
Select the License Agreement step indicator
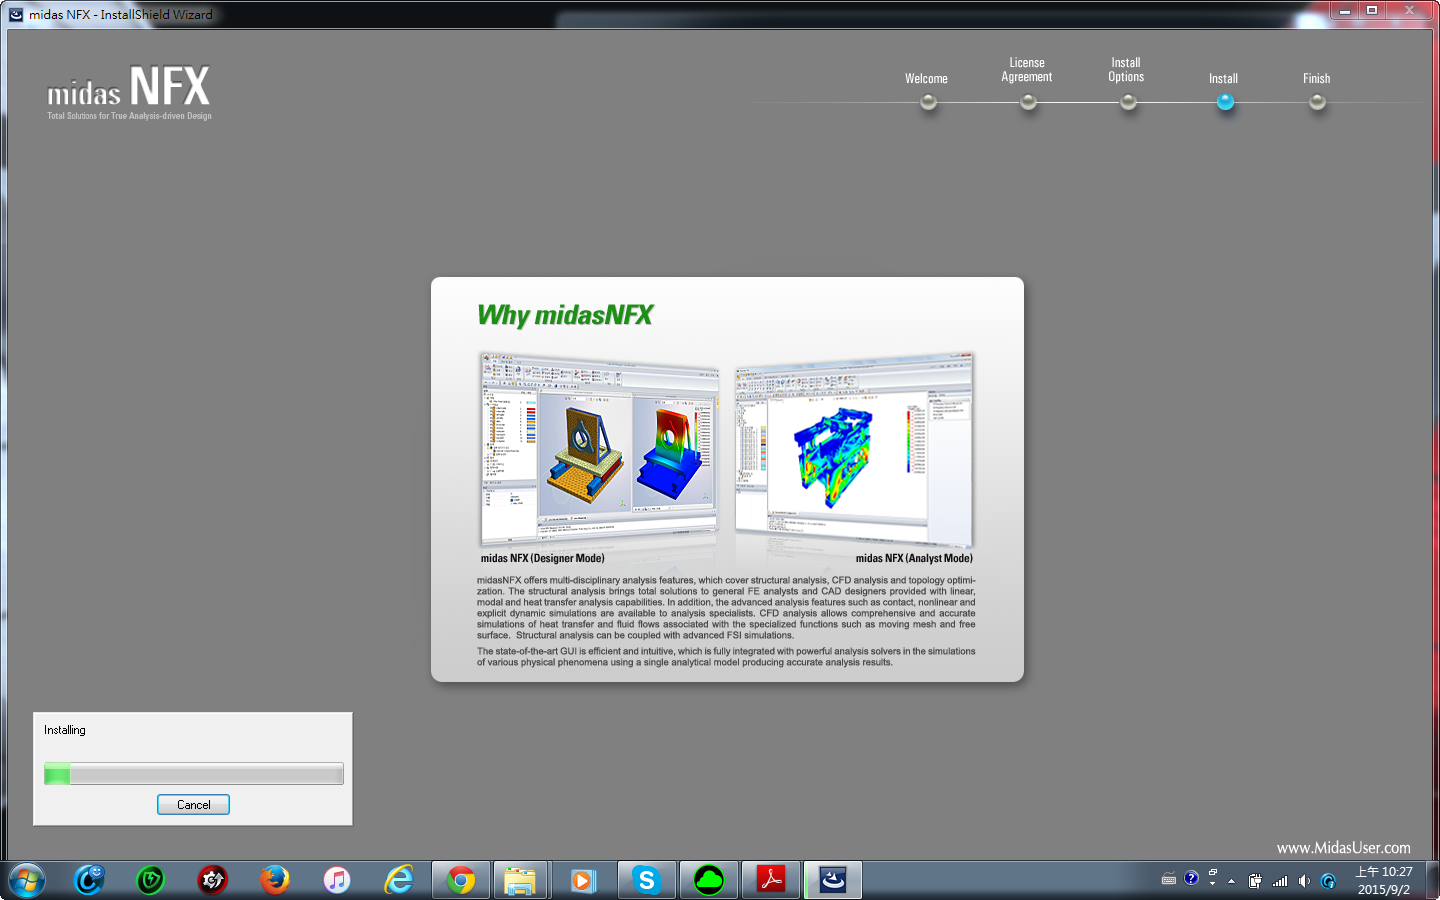(1028, 102)
